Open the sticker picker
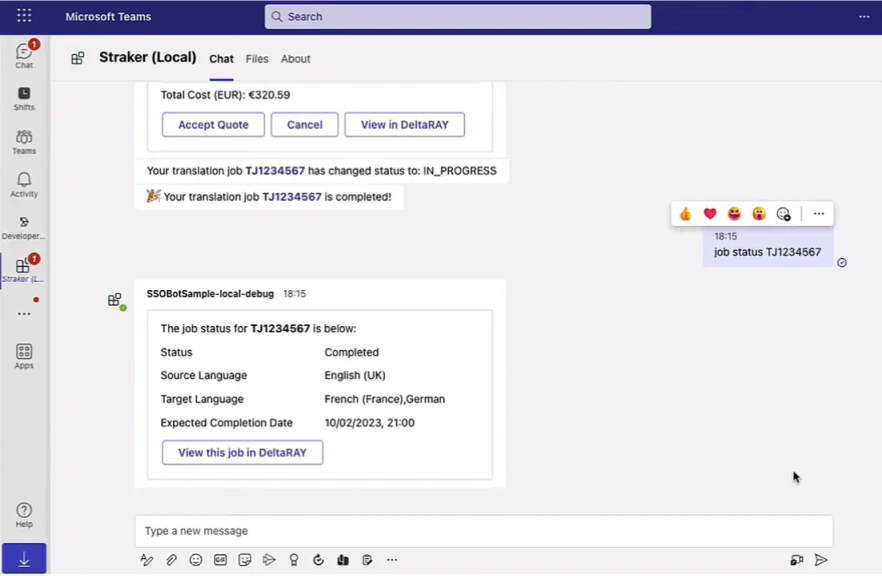 pos(245,560)
